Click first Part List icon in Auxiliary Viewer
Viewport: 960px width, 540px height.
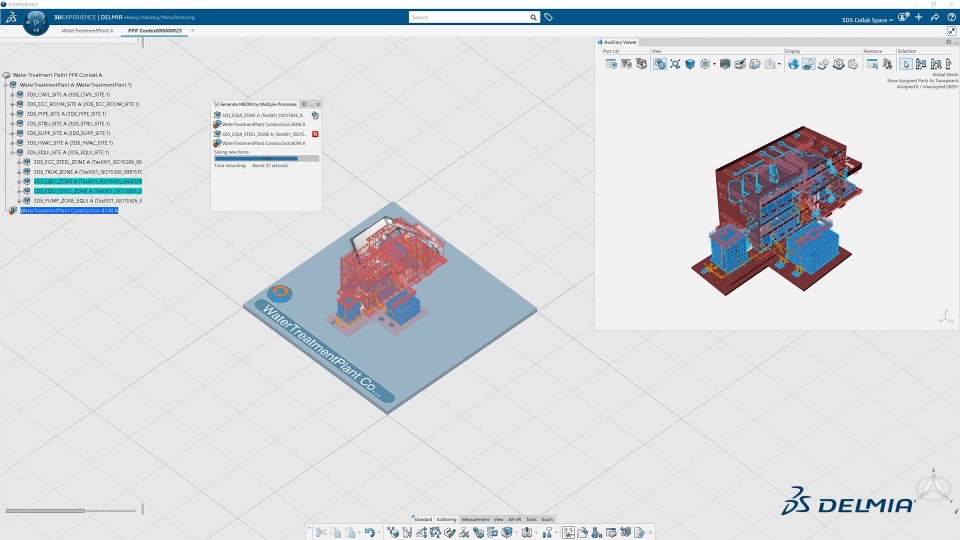[611, 64]
